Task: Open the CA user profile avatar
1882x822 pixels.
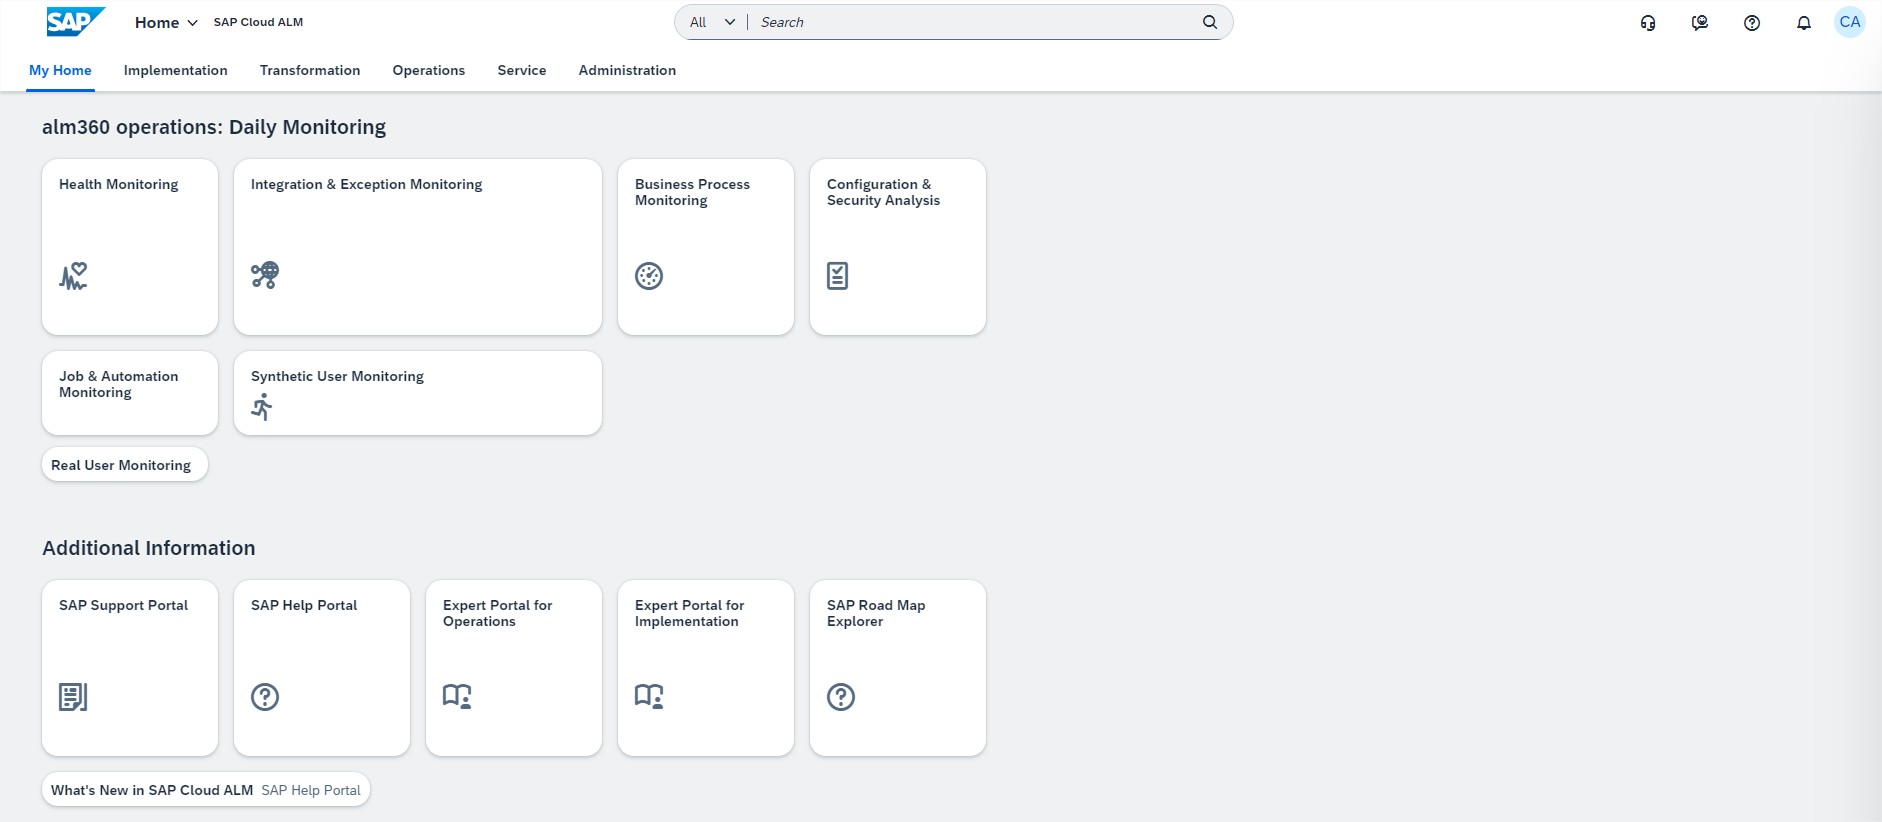Action: pyautogui.click(x=1849, y=22)
